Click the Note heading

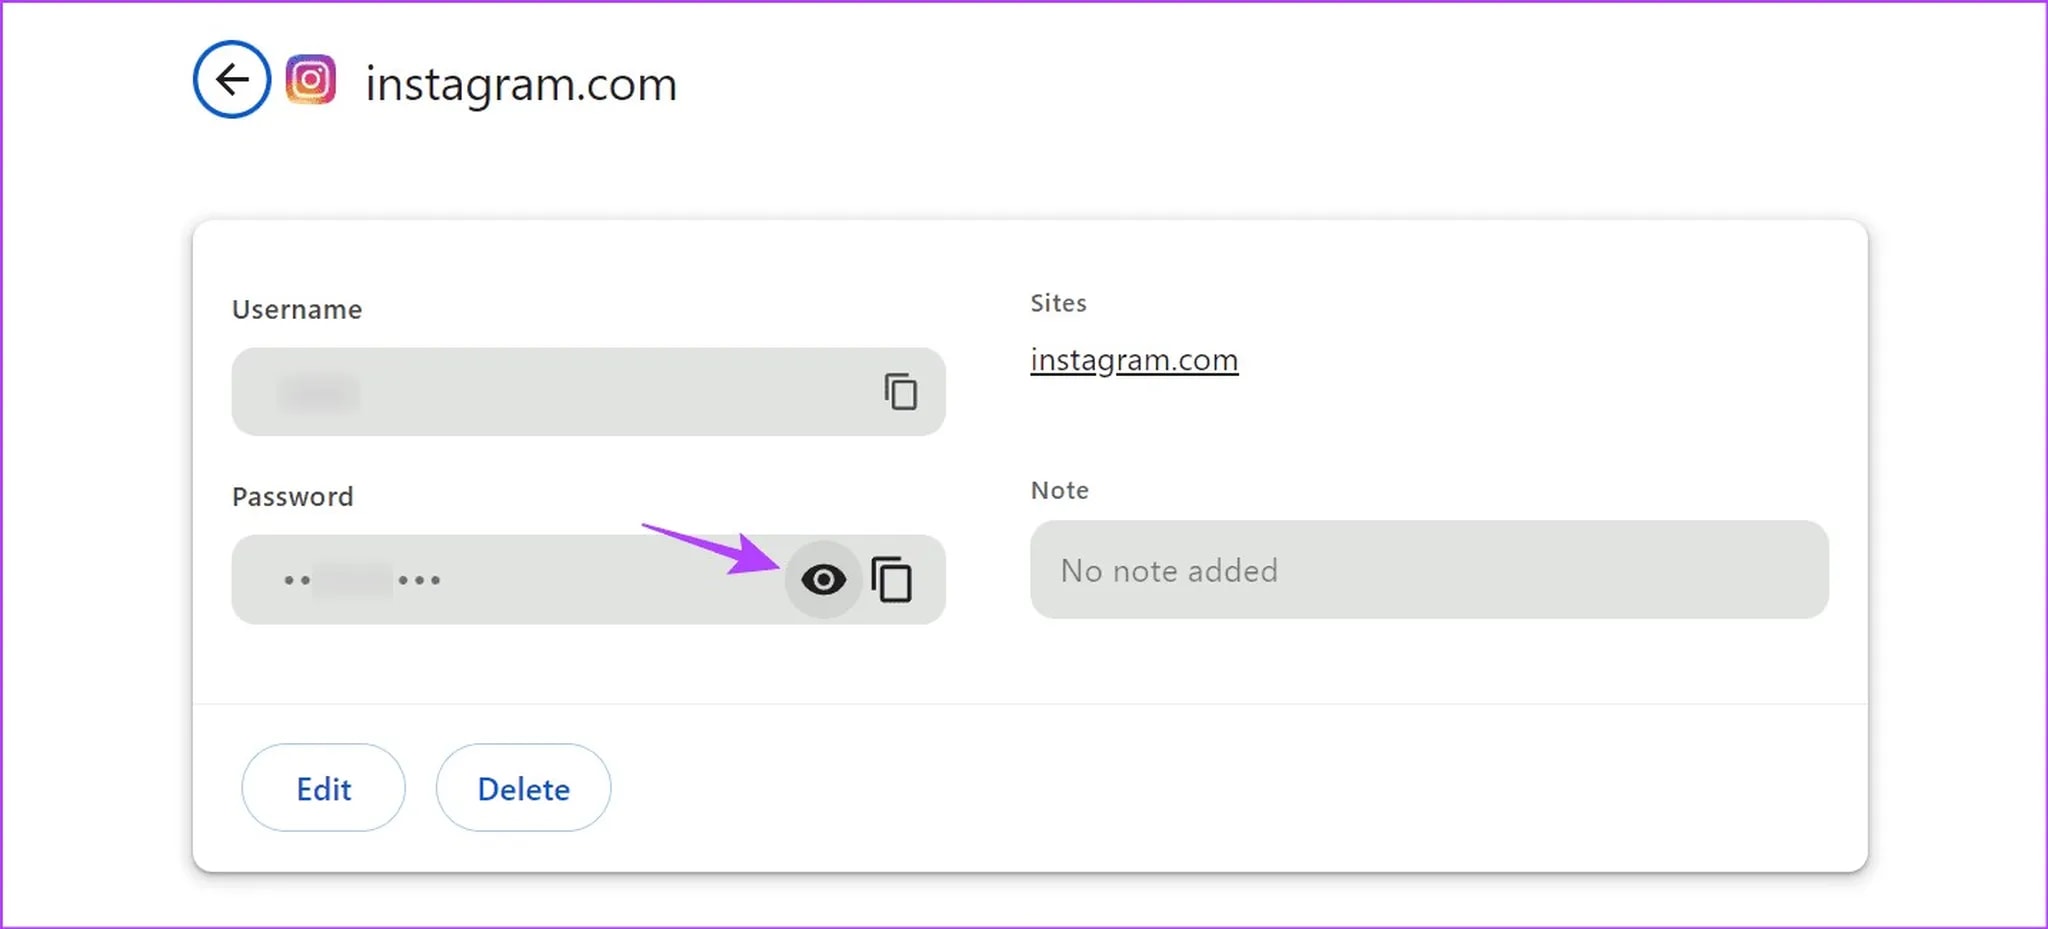coord(1059,491)
